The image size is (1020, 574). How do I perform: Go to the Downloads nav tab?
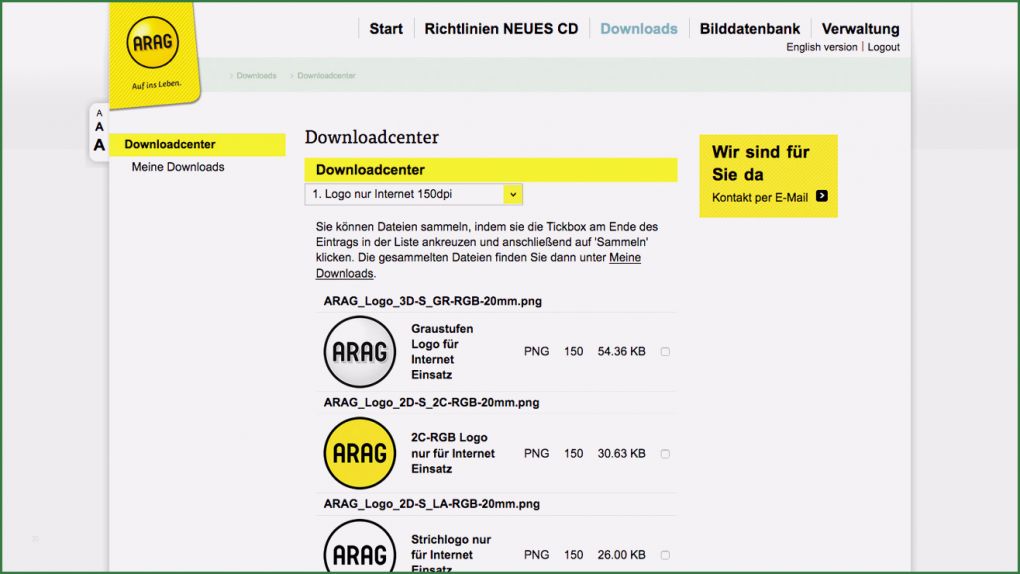click(x=639, y=29)
